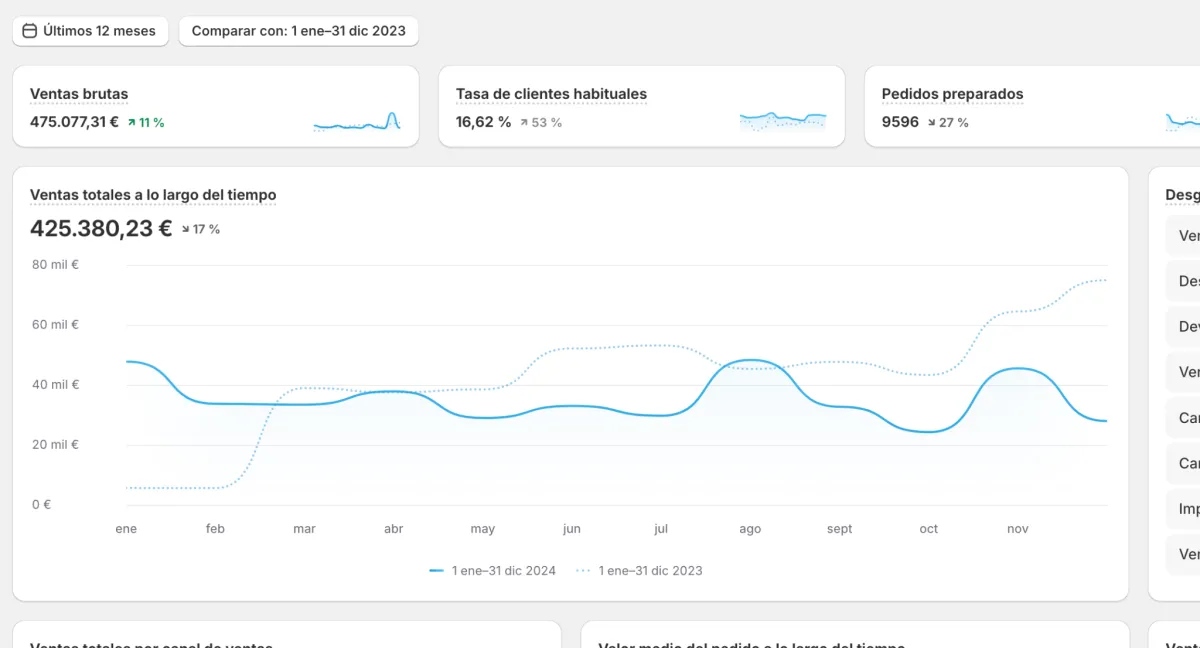
Task: Select the "ago" month on the chart axis
Action: (750, 529)
